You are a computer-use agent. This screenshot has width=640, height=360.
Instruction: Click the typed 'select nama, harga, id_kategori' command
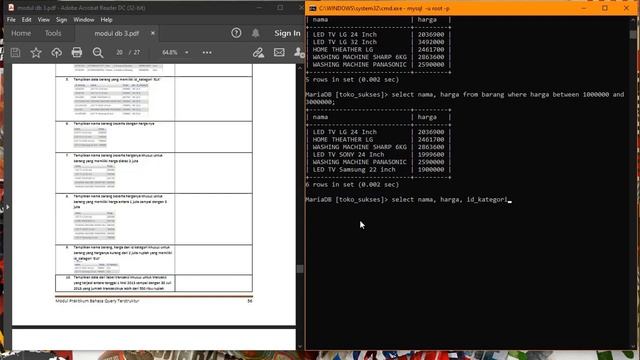[x=449, y=200]
